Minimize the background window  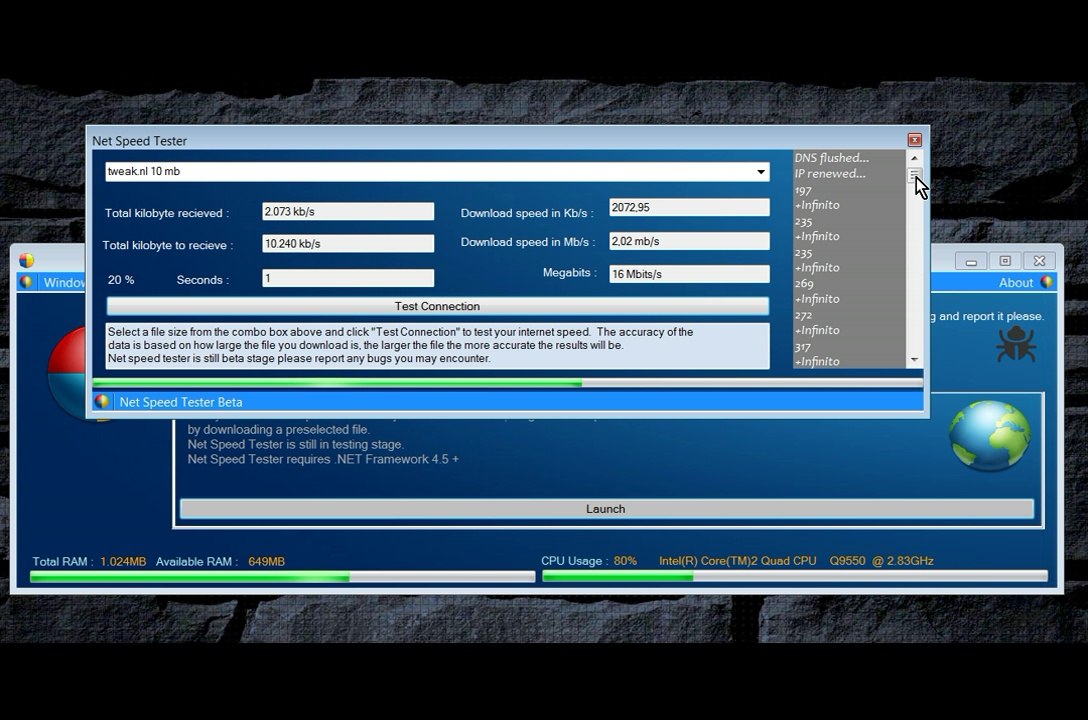[x=971, y=261]
